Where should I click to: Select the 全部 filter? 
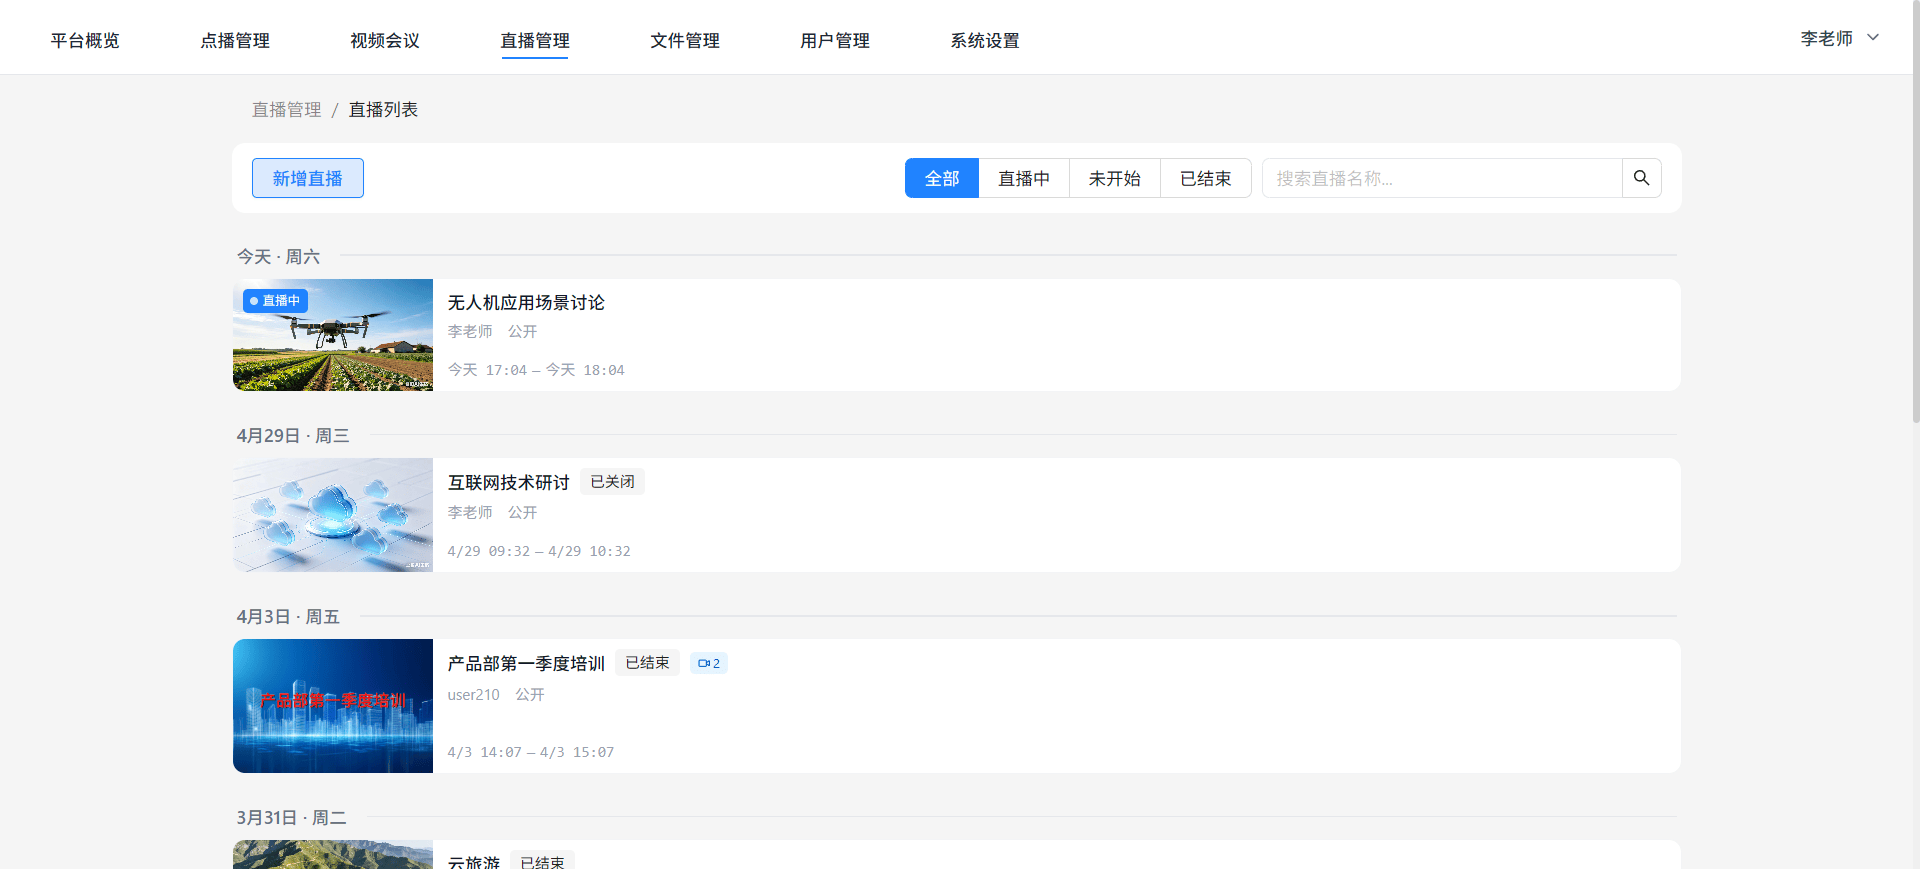942,178
